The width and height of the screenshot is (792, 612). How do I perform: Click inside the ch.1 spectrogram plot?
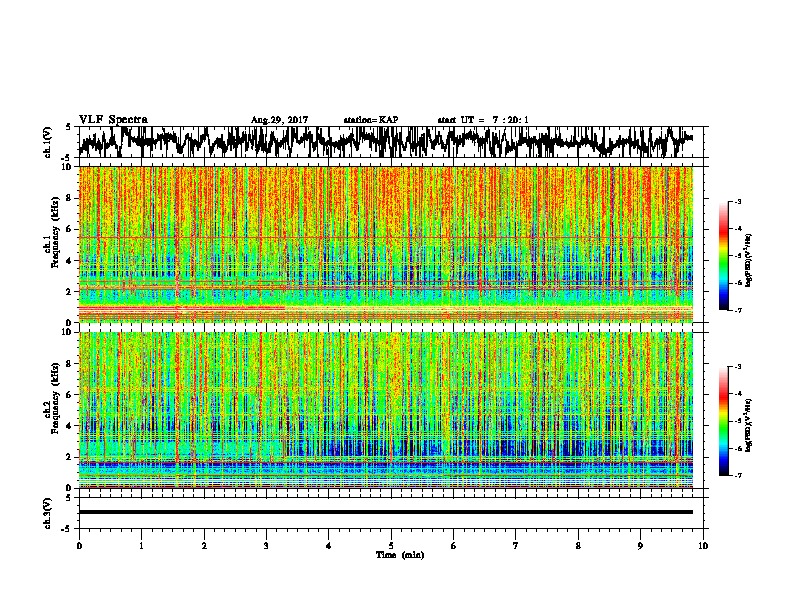[x=386, y=244]
